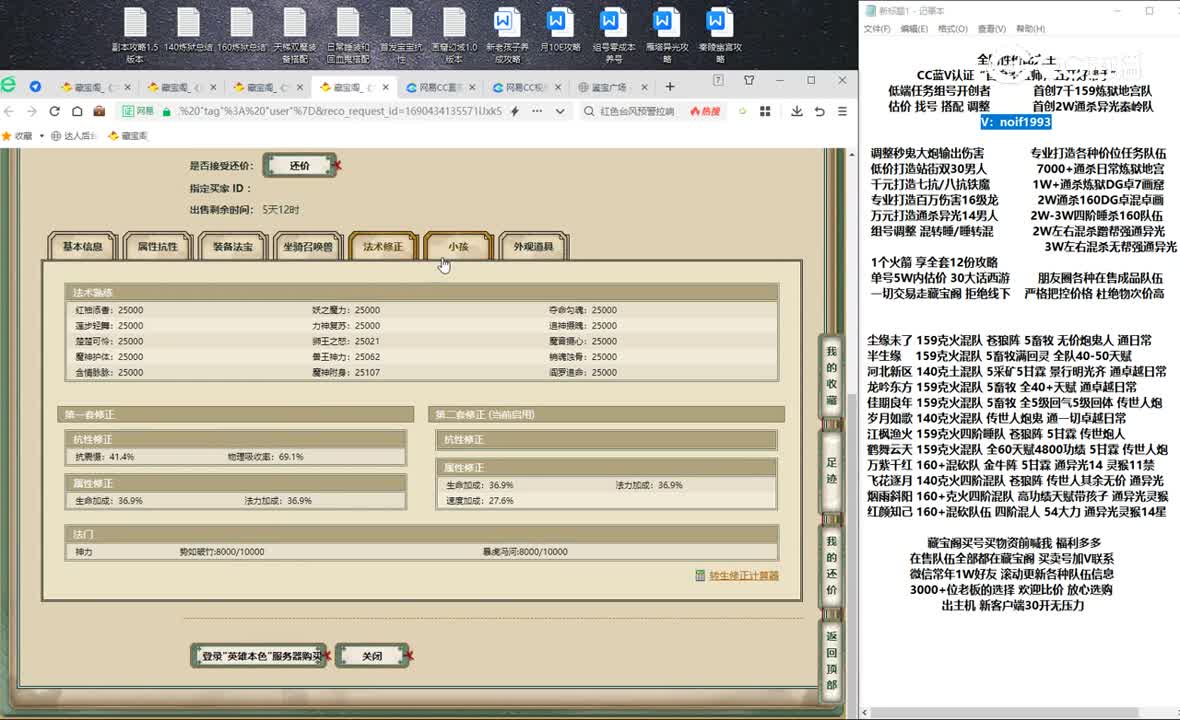Select the 装备法宝 tab
The width and height of the screenshot is (1180, 720).
point(233,247)
